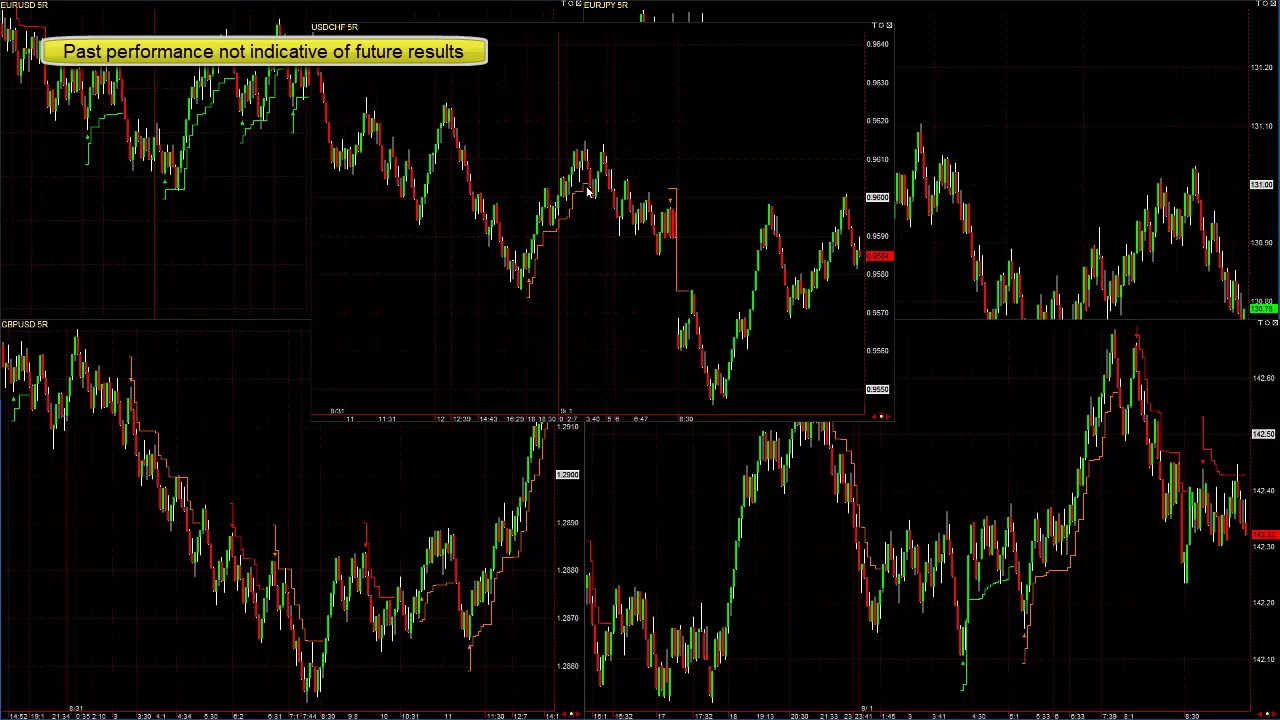
Task: Click the circle icon on EURUSD chart header
Action: [x=571, y=3]
